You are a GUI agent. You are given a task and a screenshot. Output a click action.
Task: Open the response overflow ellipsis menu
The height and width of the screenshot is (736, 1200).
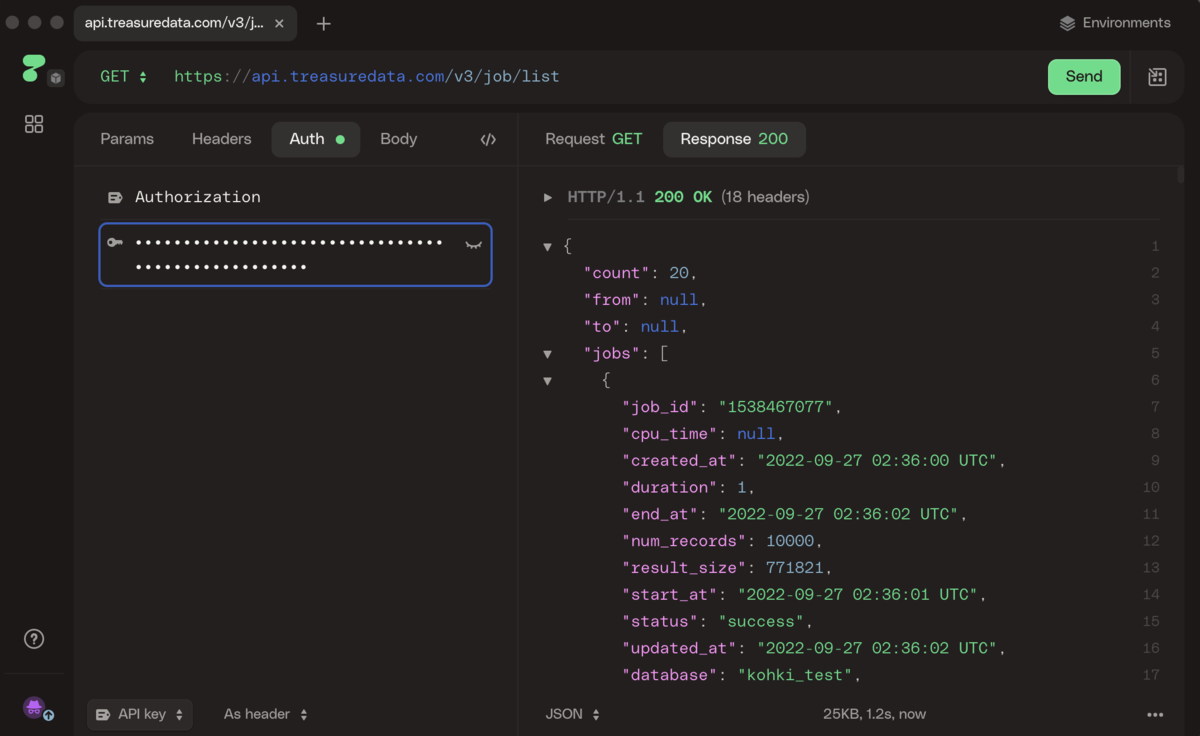(x=1154, y=714)
